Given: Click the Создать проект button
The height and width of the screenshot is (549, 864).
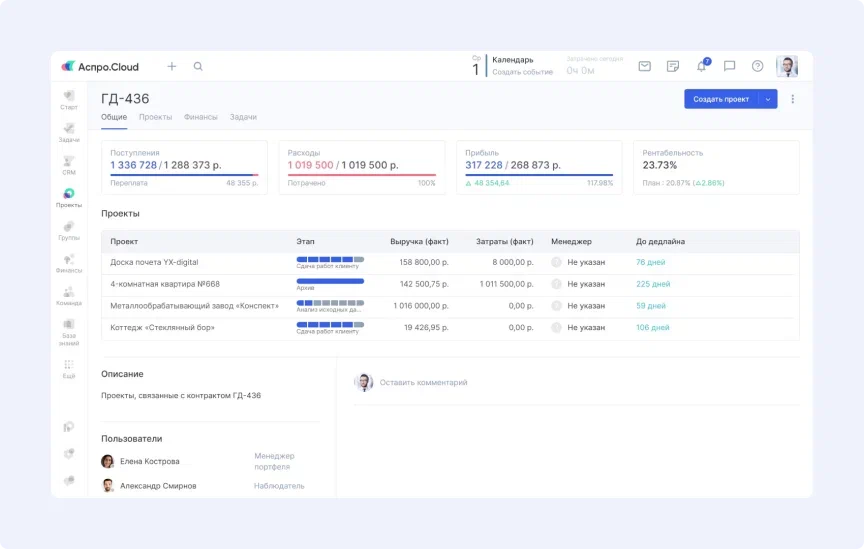Looking at the screenshot, I should tap(721, 99).
